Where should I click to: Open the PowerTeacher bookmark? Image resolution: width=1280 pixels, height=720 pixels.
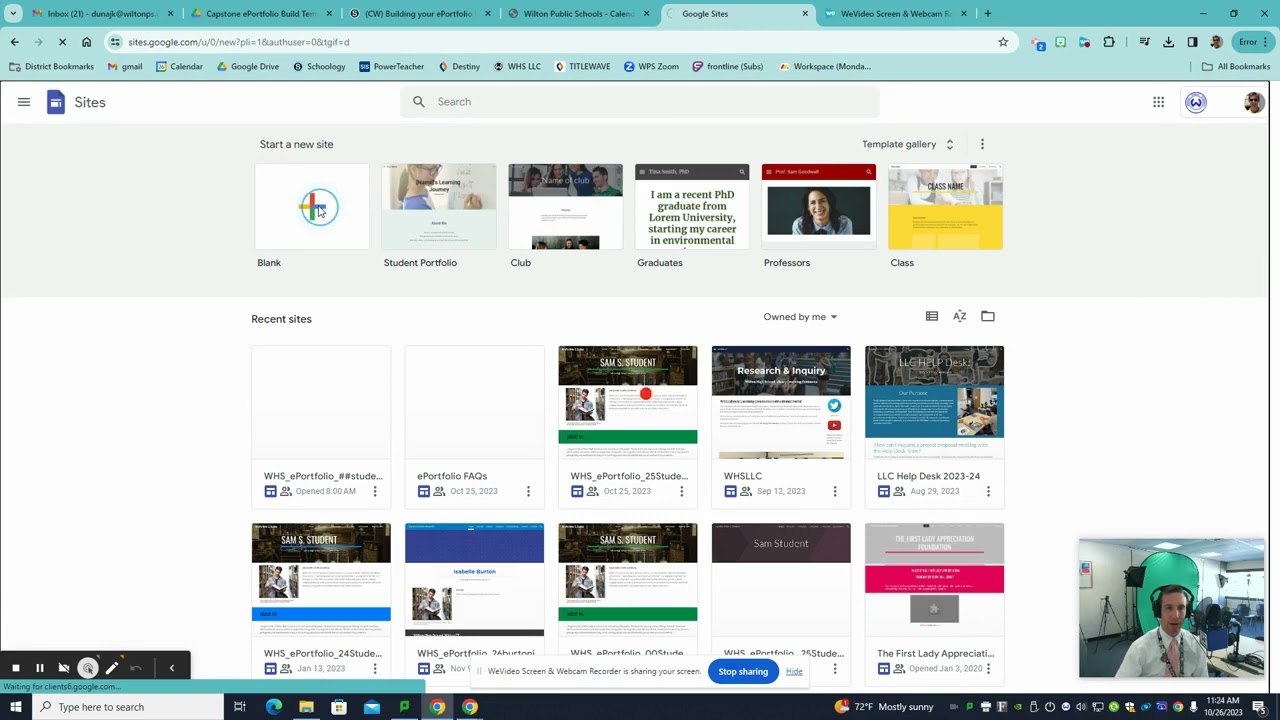pyautogui.click(x=392, y=66)
